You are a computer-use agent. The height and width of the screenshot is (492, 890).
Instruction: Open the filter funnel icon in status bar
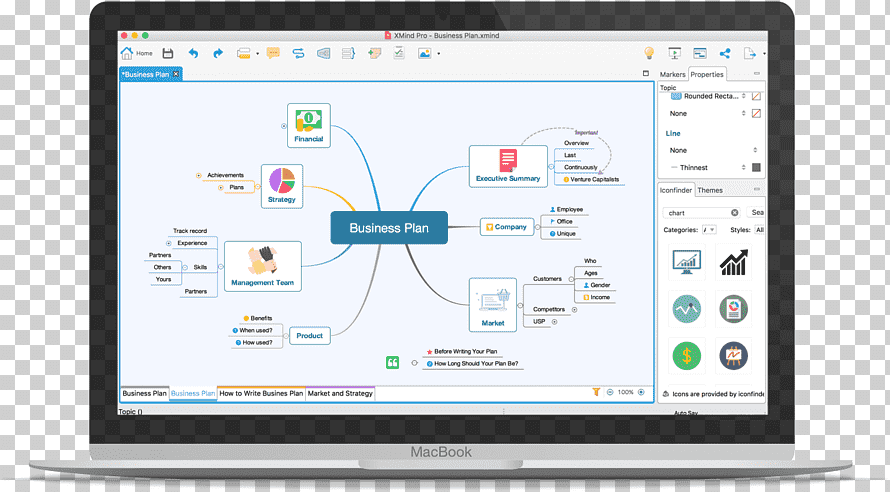[596, 392]
